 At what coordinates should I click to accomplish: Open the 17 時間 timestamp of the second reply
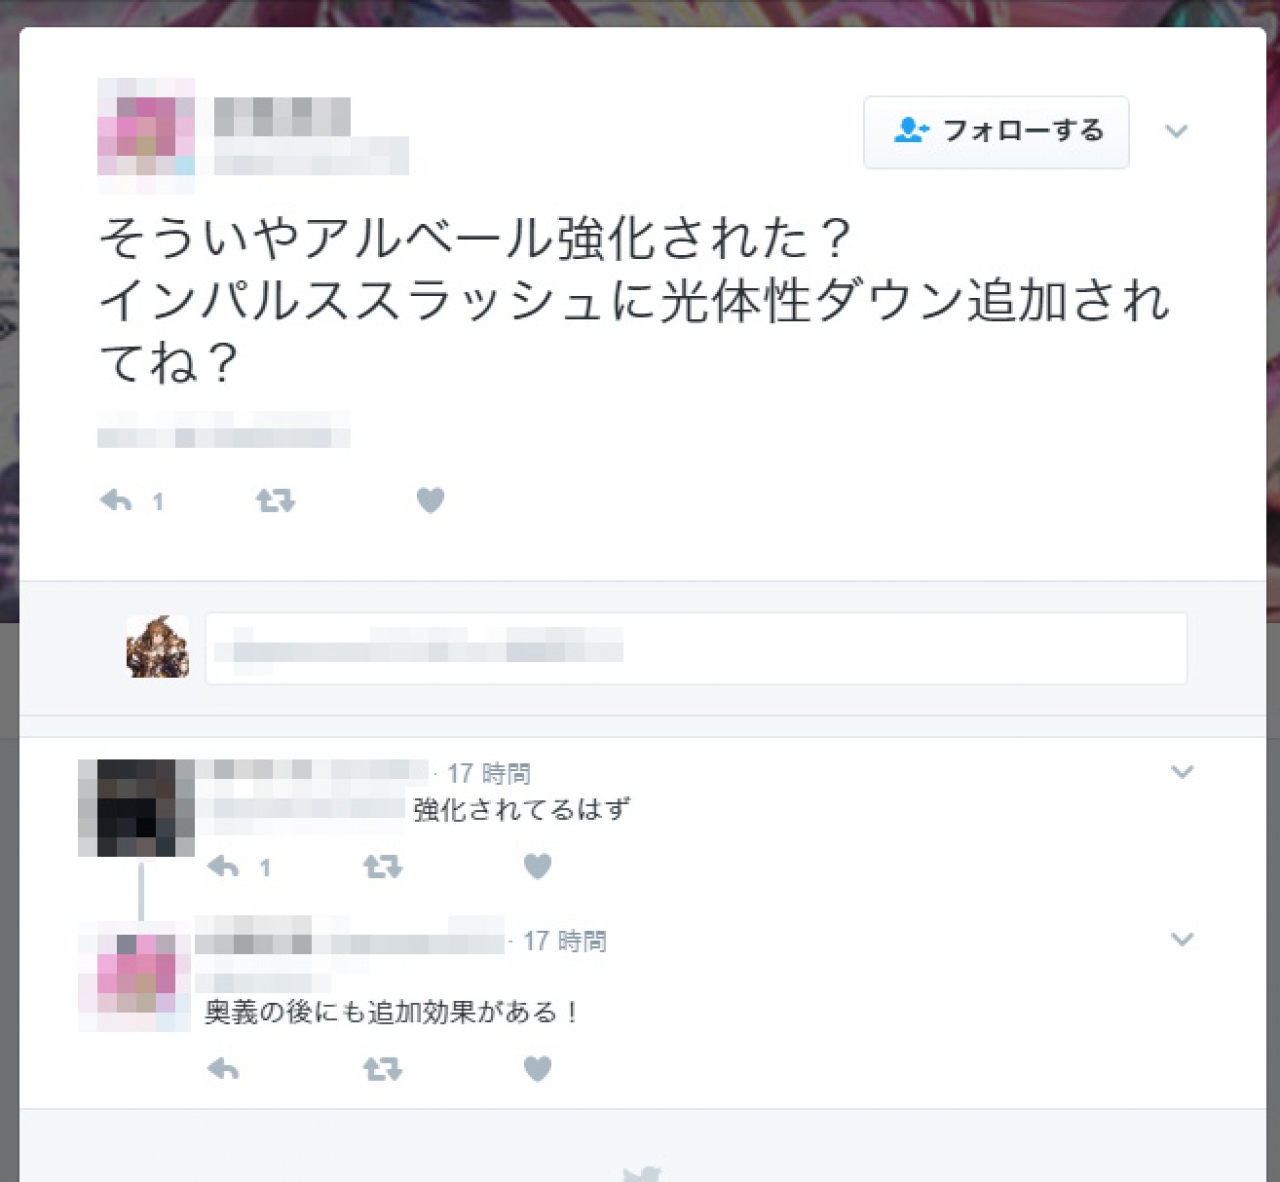[x=564, y=941]
